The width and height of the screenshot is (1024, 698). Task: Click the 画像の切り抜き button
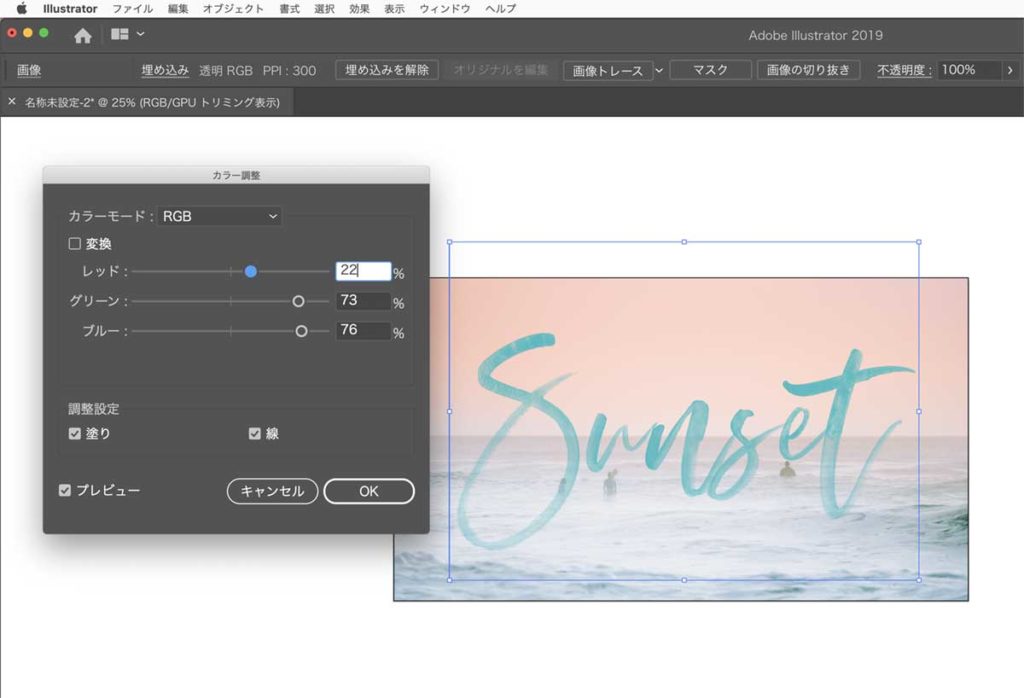[x=808, y=70]
